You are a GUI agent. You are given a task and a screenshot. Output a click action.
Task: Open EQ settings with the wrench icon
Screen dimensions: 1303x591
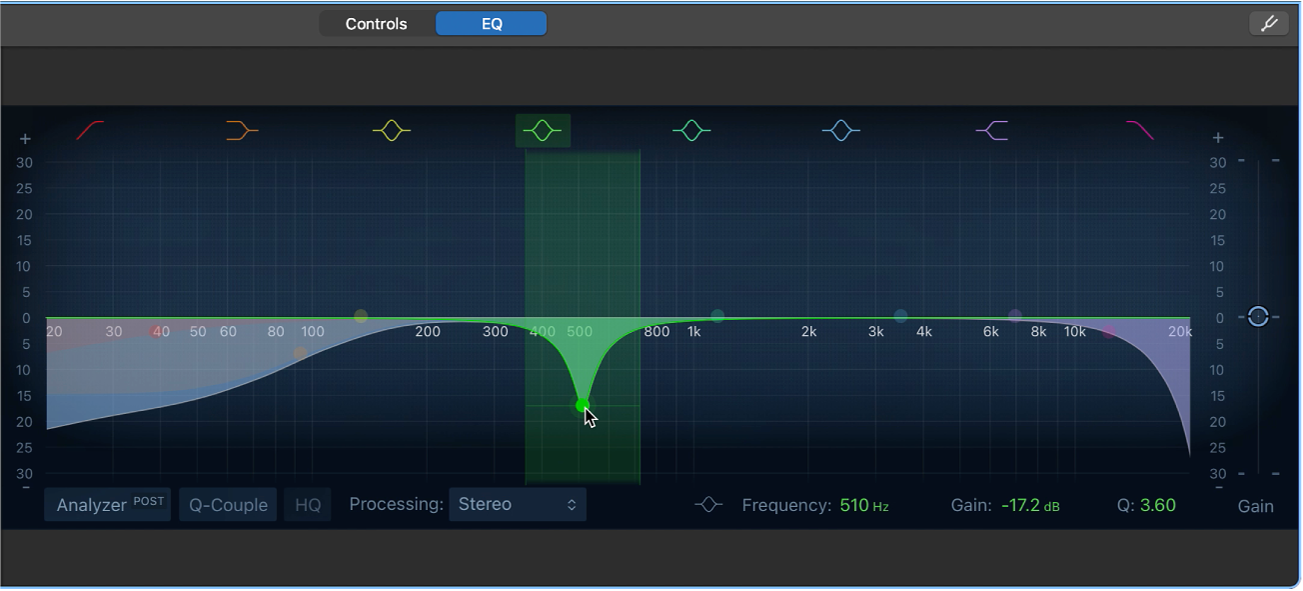(x=1268, y=22)
